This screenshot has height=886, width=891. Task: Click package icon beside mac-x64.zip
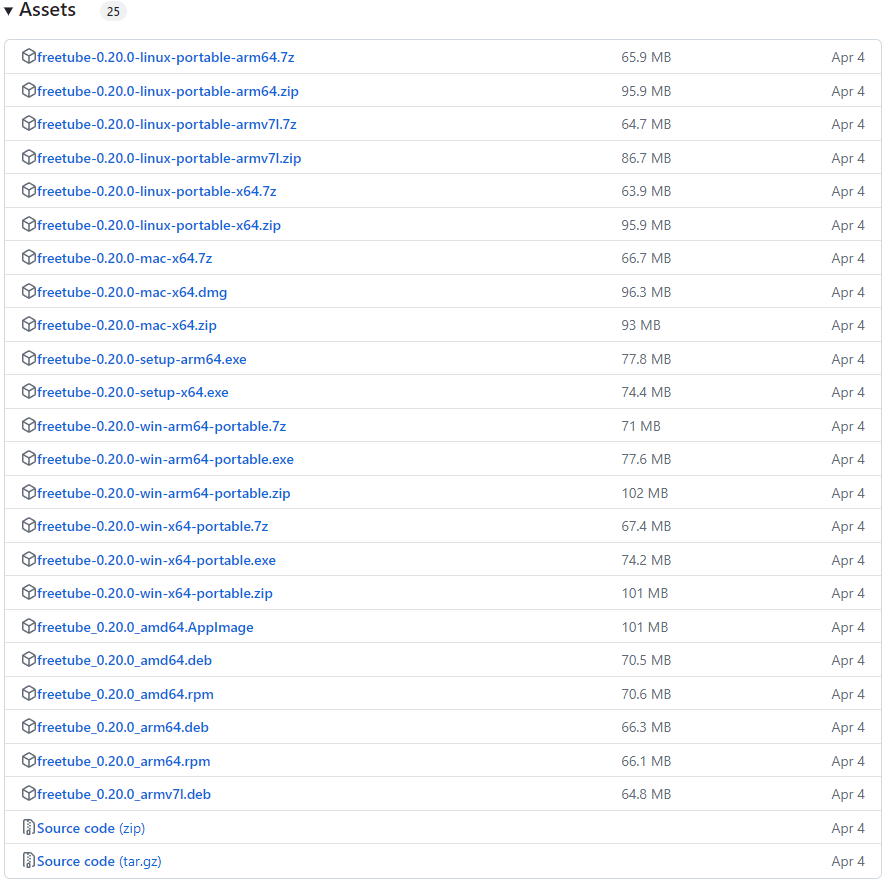28,324
